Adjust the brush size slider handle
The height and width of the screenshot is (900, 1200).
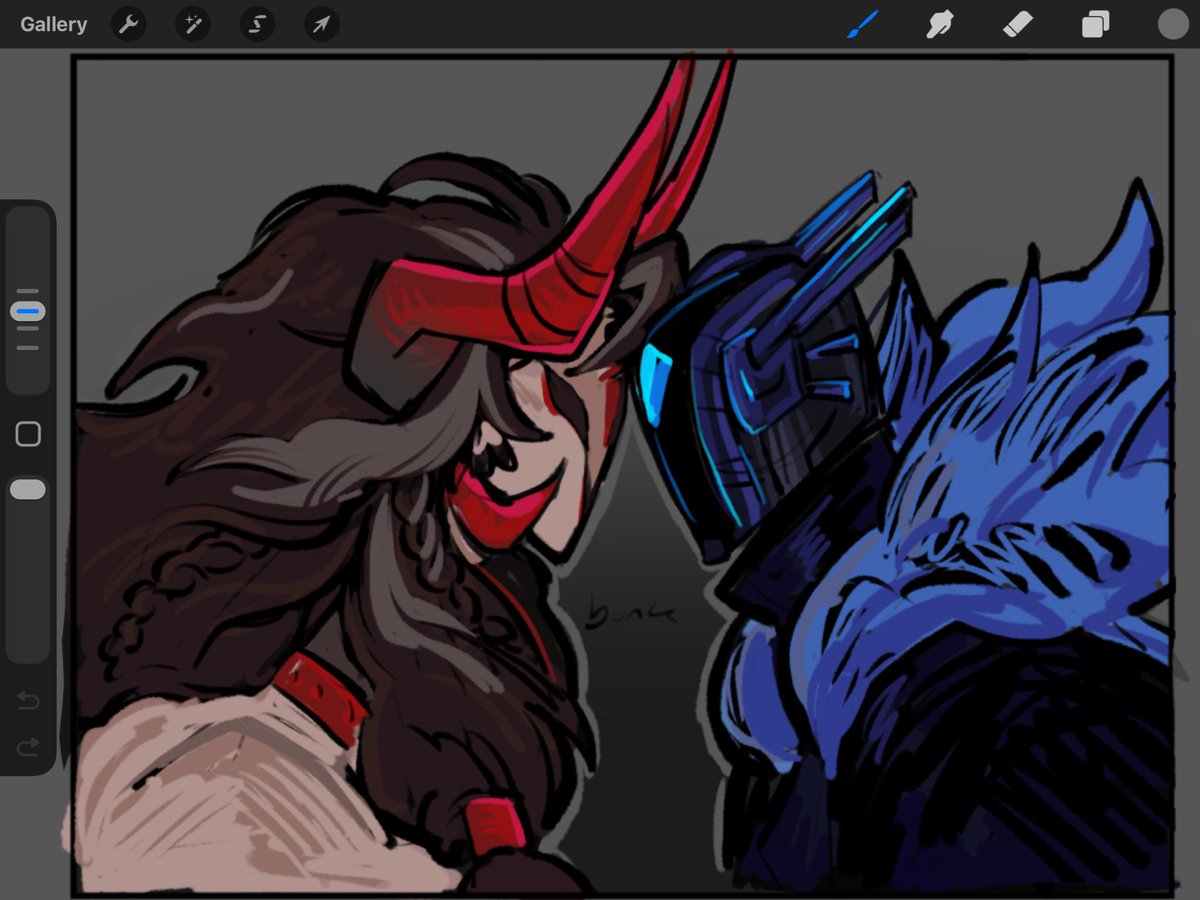(28, 312)
